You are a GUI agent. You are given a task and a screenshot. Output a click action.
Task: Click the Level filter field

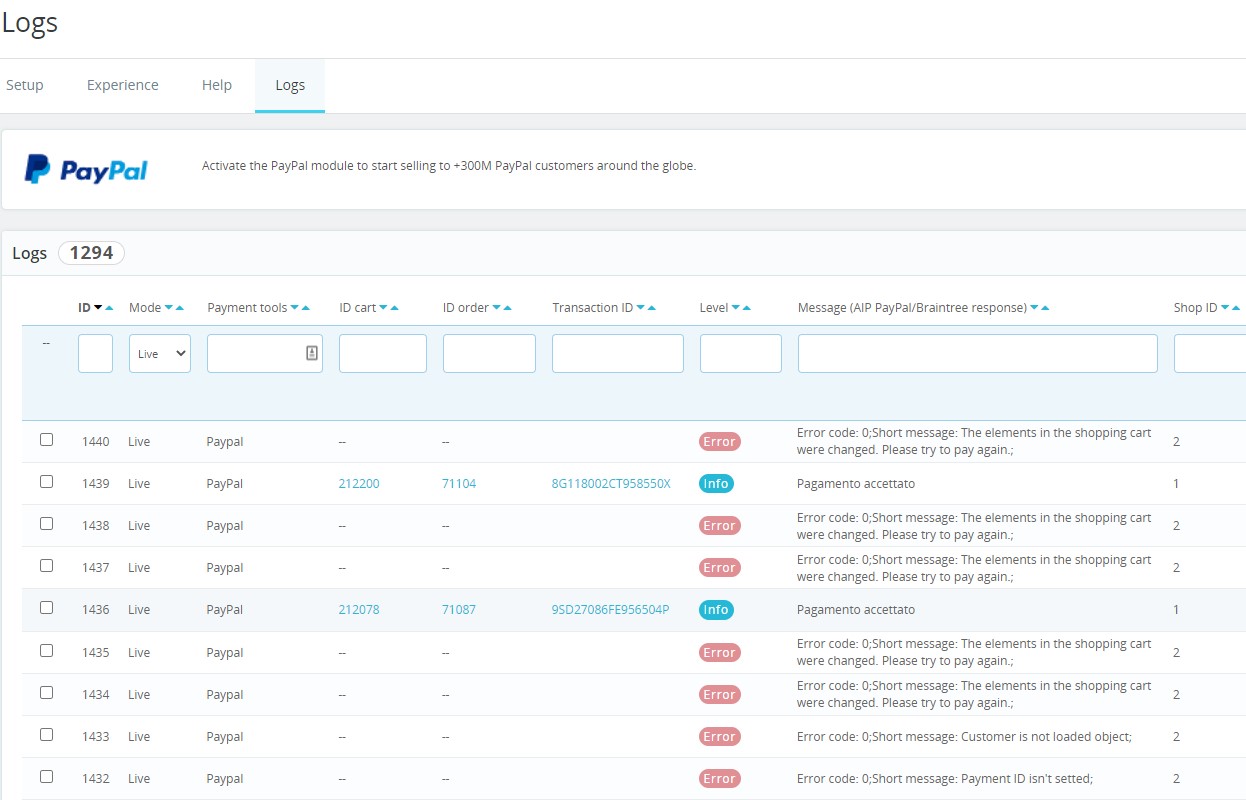[740, 354]
